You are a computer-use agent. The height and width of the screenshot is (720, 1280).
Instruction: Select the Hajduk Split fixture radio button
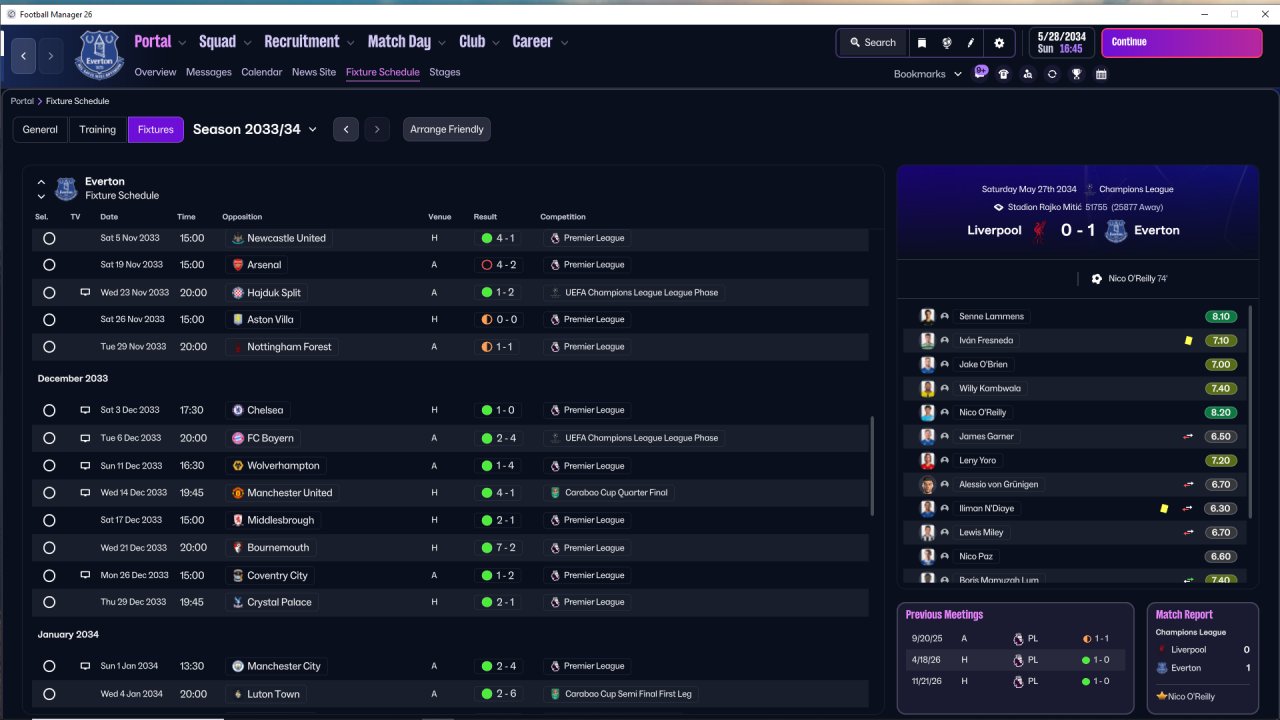(x=49, y=293)
